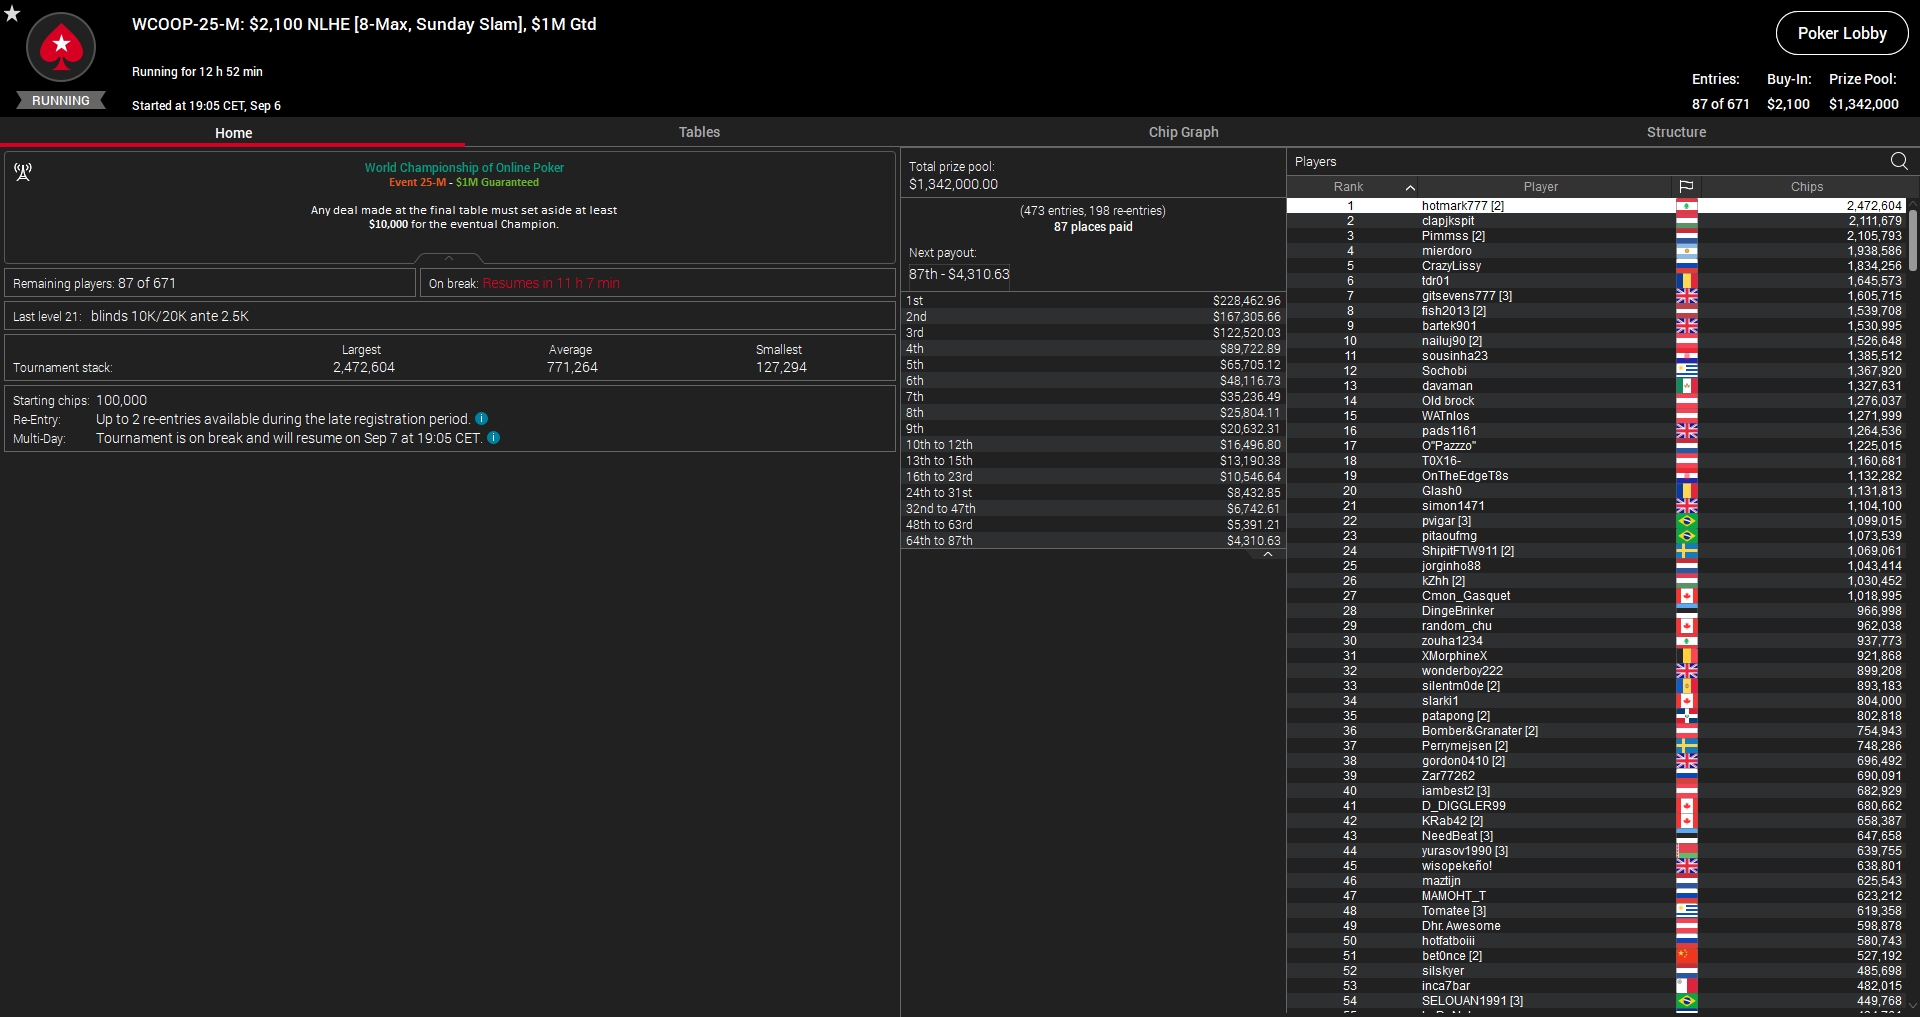The image size is (1920, 1017).
Task: Open the Chip Graph tab
Action: pos(1183,132)
